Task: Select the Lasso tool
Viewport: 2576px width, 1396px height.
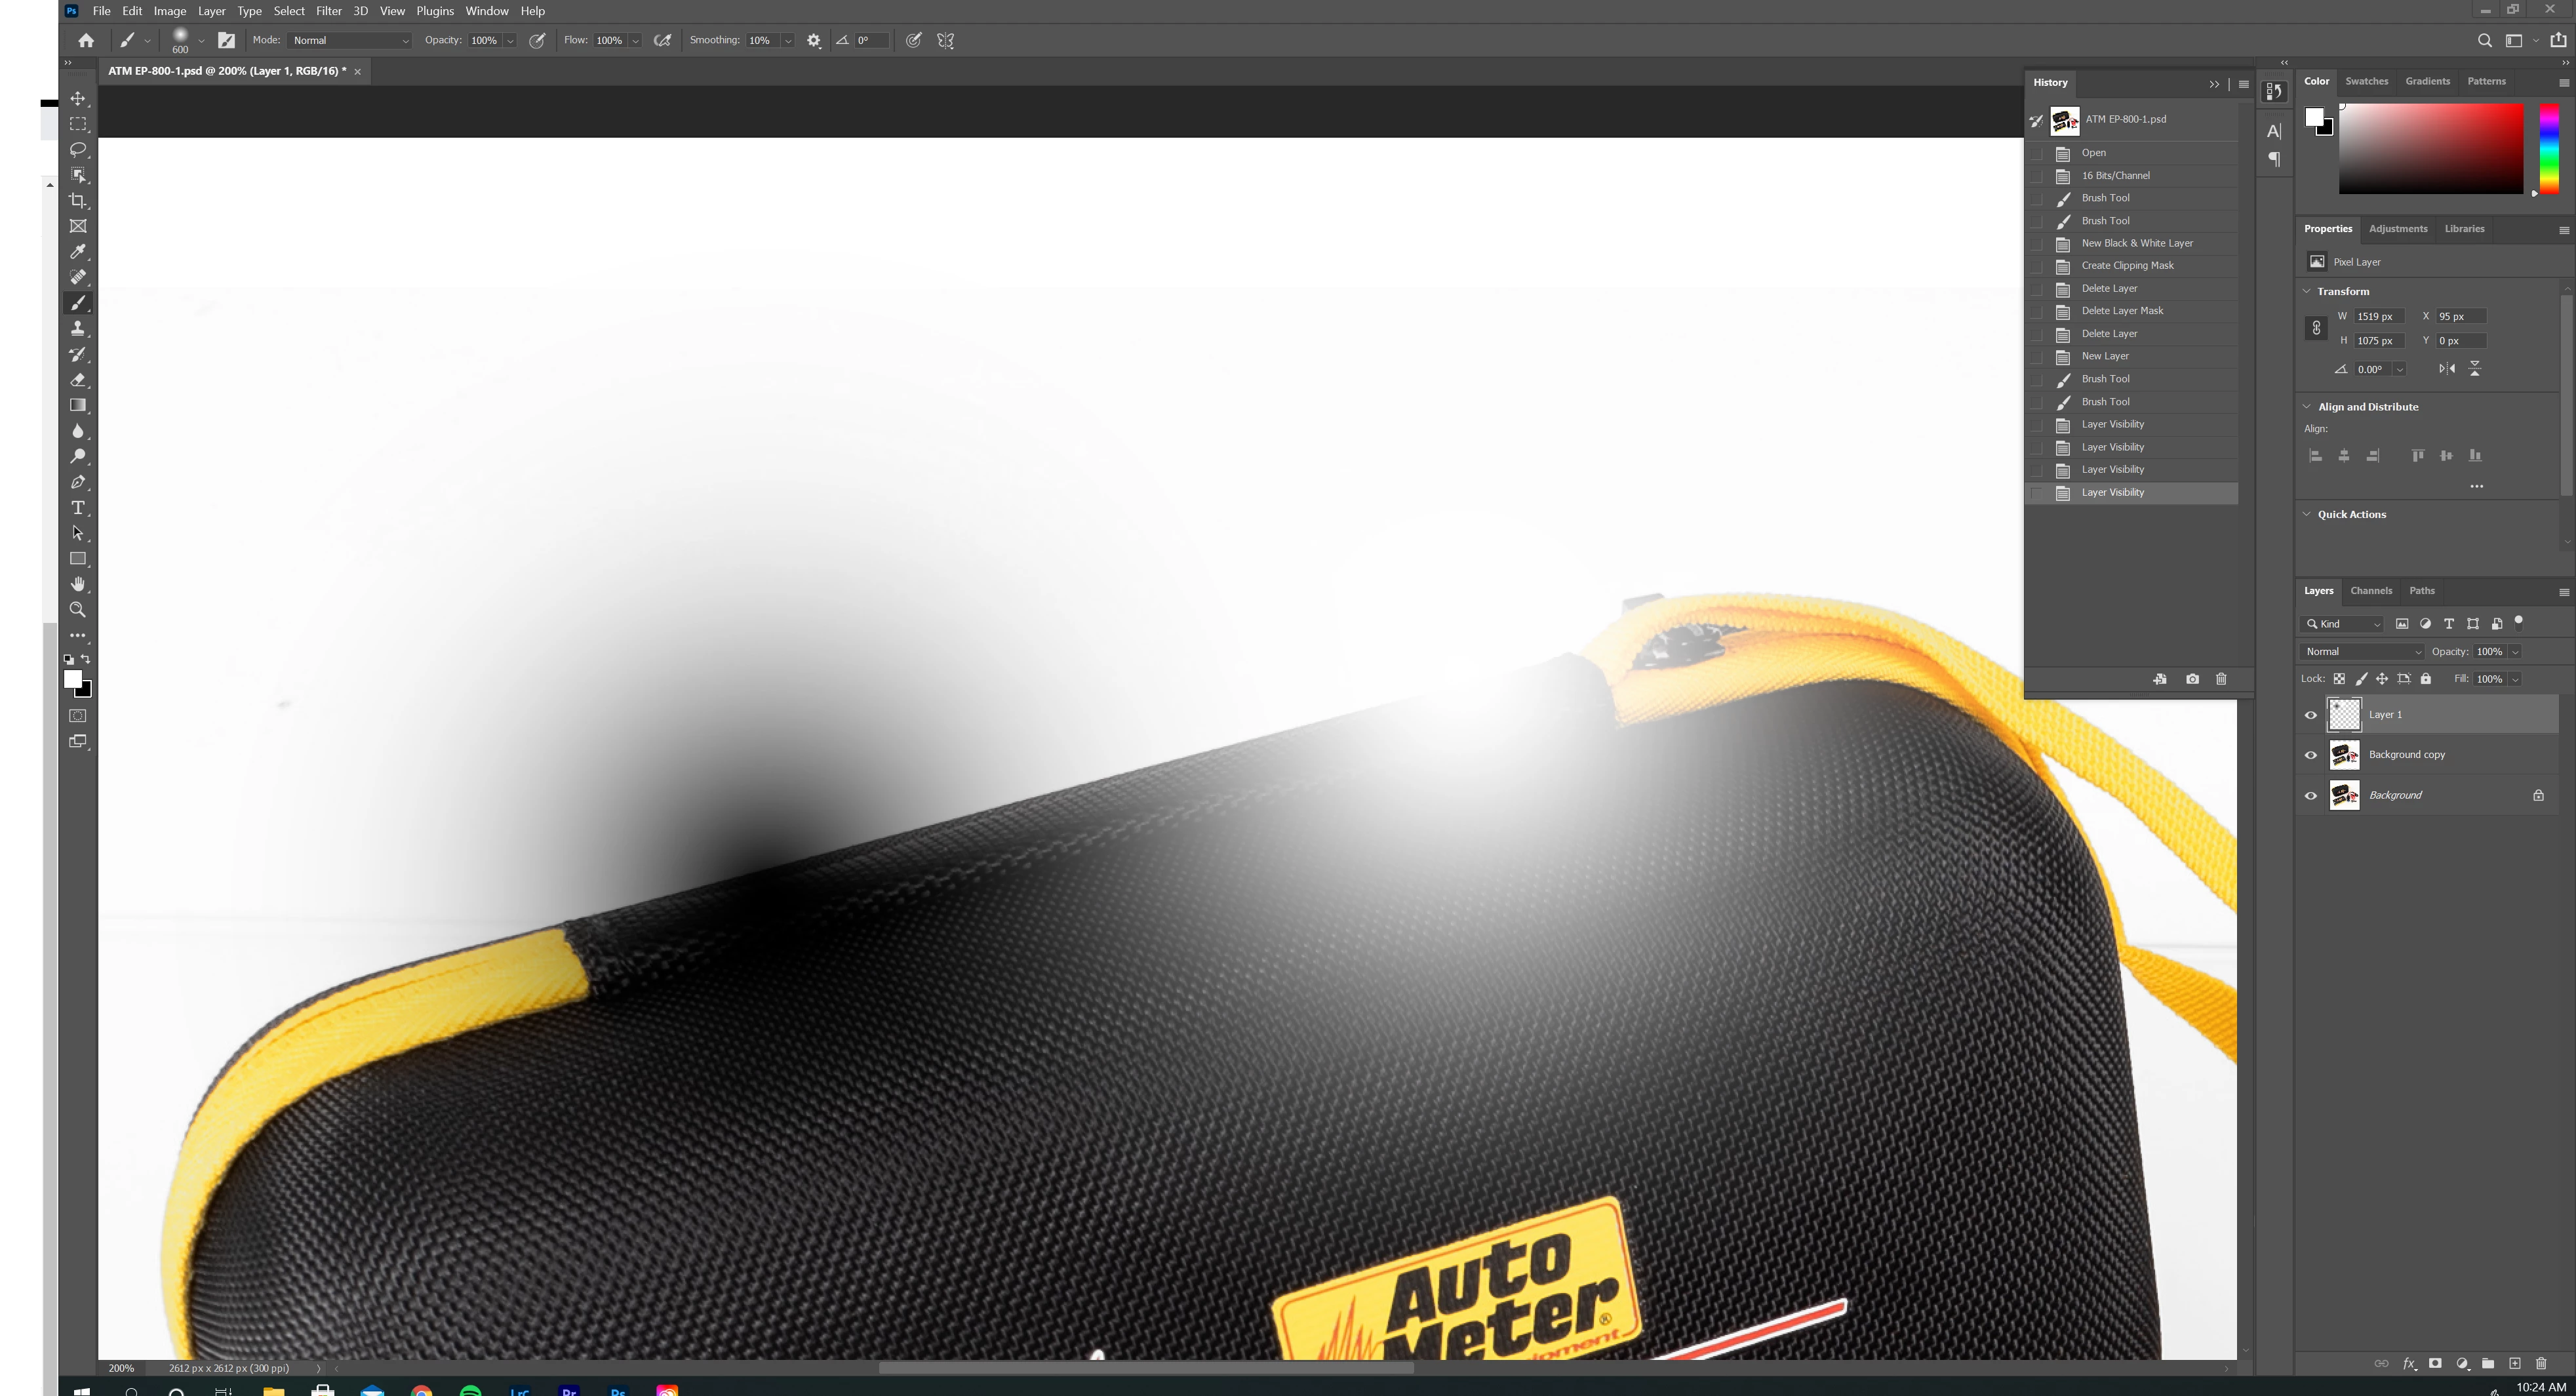Action: pos(78,150)
